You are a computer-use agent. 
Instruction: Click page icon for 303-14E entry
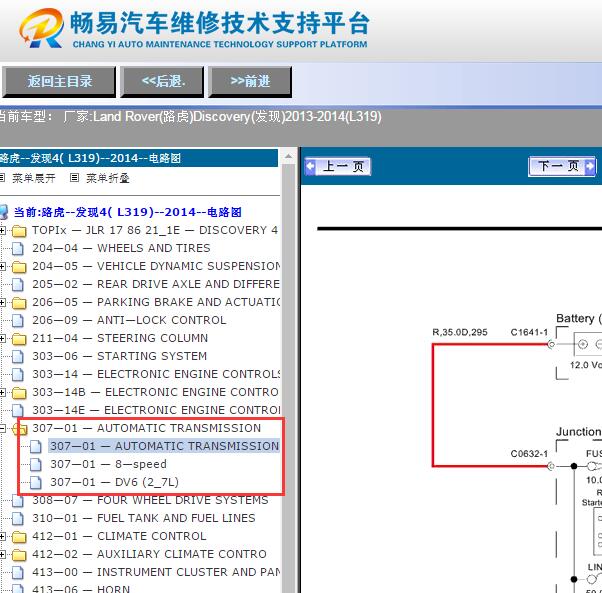click(18, 411)
